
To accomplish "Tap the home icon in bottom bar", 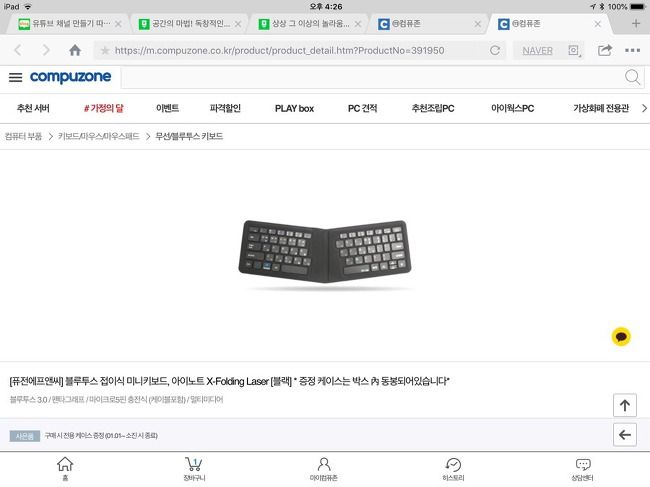I will point(65,469).
